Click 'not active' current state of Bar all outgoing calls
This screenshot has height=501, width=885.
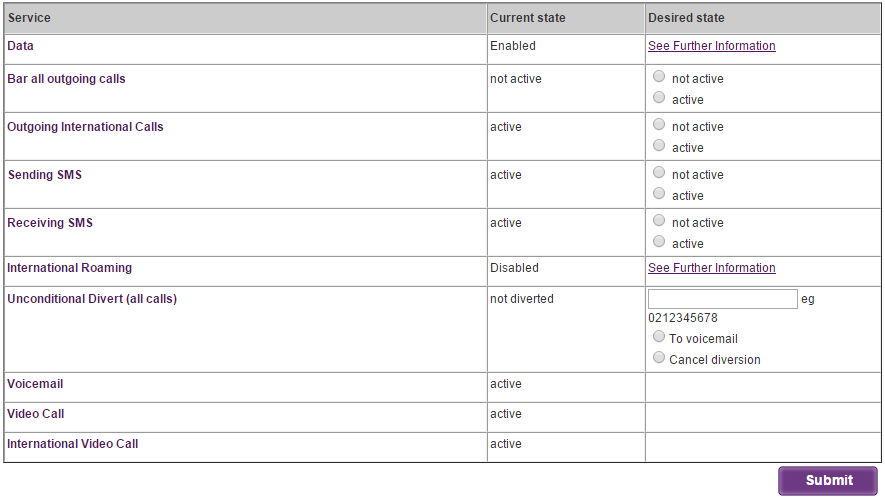click(x=515, y=79)
